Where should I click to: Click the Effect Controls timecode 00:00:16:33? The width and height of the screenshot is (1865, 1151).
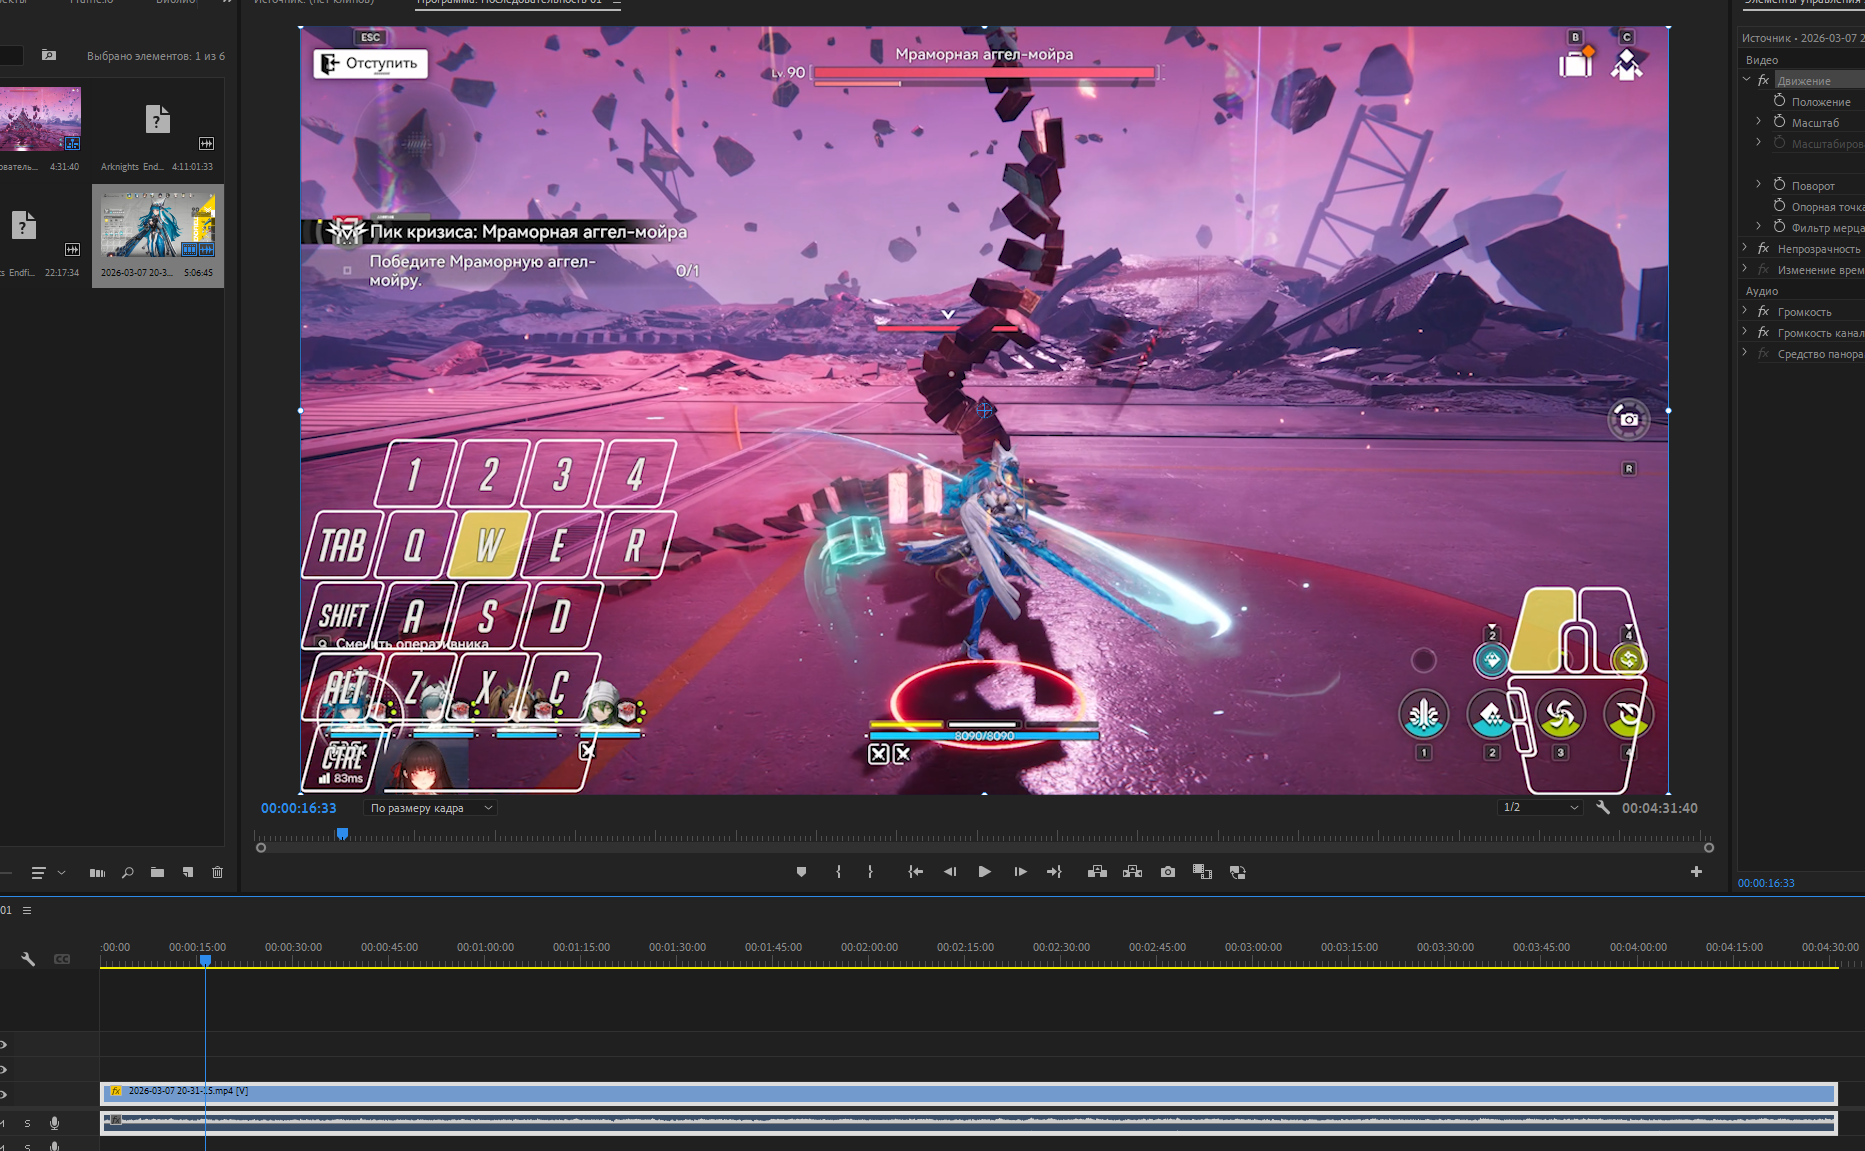[x=1766, y=883]
